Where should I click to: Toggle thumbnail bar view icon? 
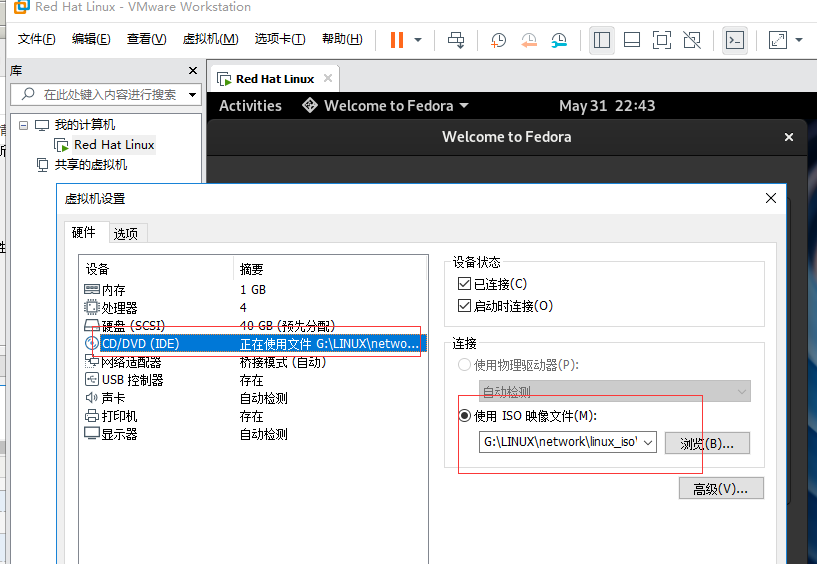tap(632, 40)
